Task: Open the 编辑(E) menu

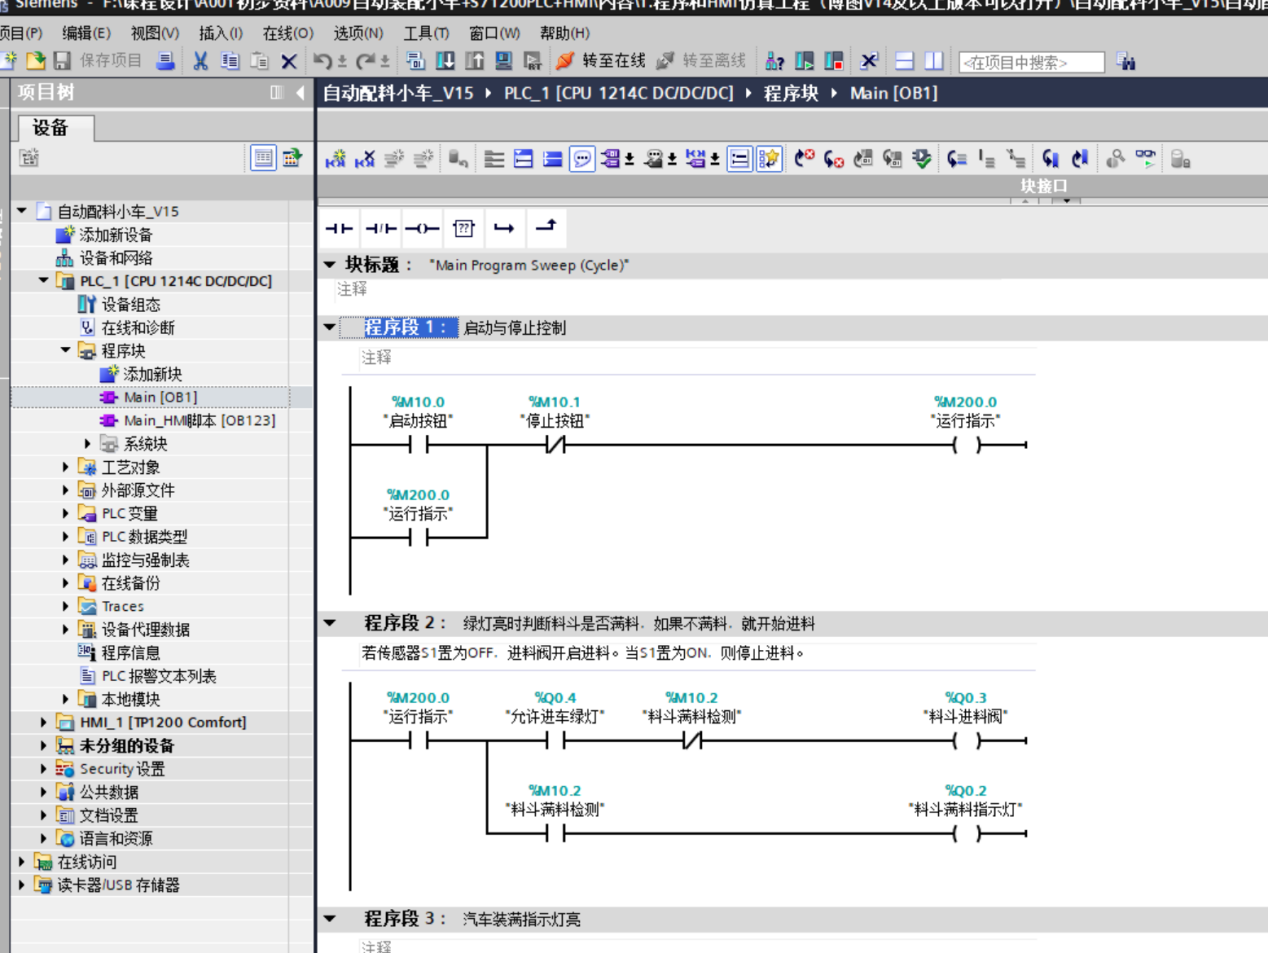Action: pyautogui.click(x=86, y=33)
